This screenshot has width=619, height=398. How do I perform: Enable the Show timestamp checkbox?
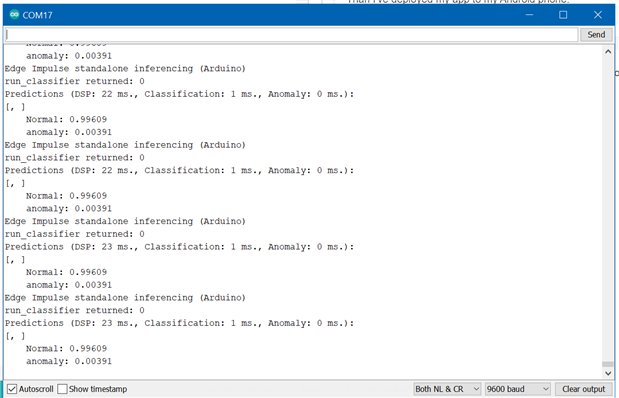62,389
